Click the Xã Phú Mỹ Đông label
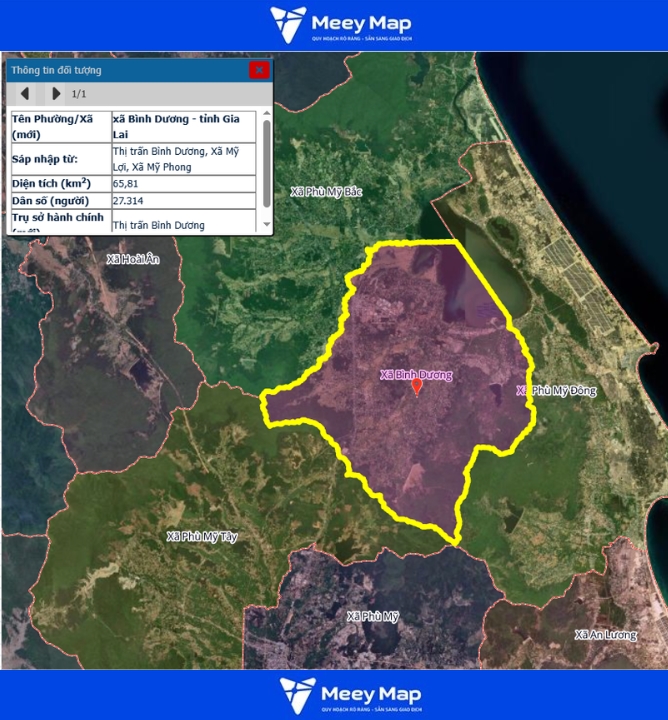Screen dimensions: 668x720 pyautogui.click(x=556, y=390)
